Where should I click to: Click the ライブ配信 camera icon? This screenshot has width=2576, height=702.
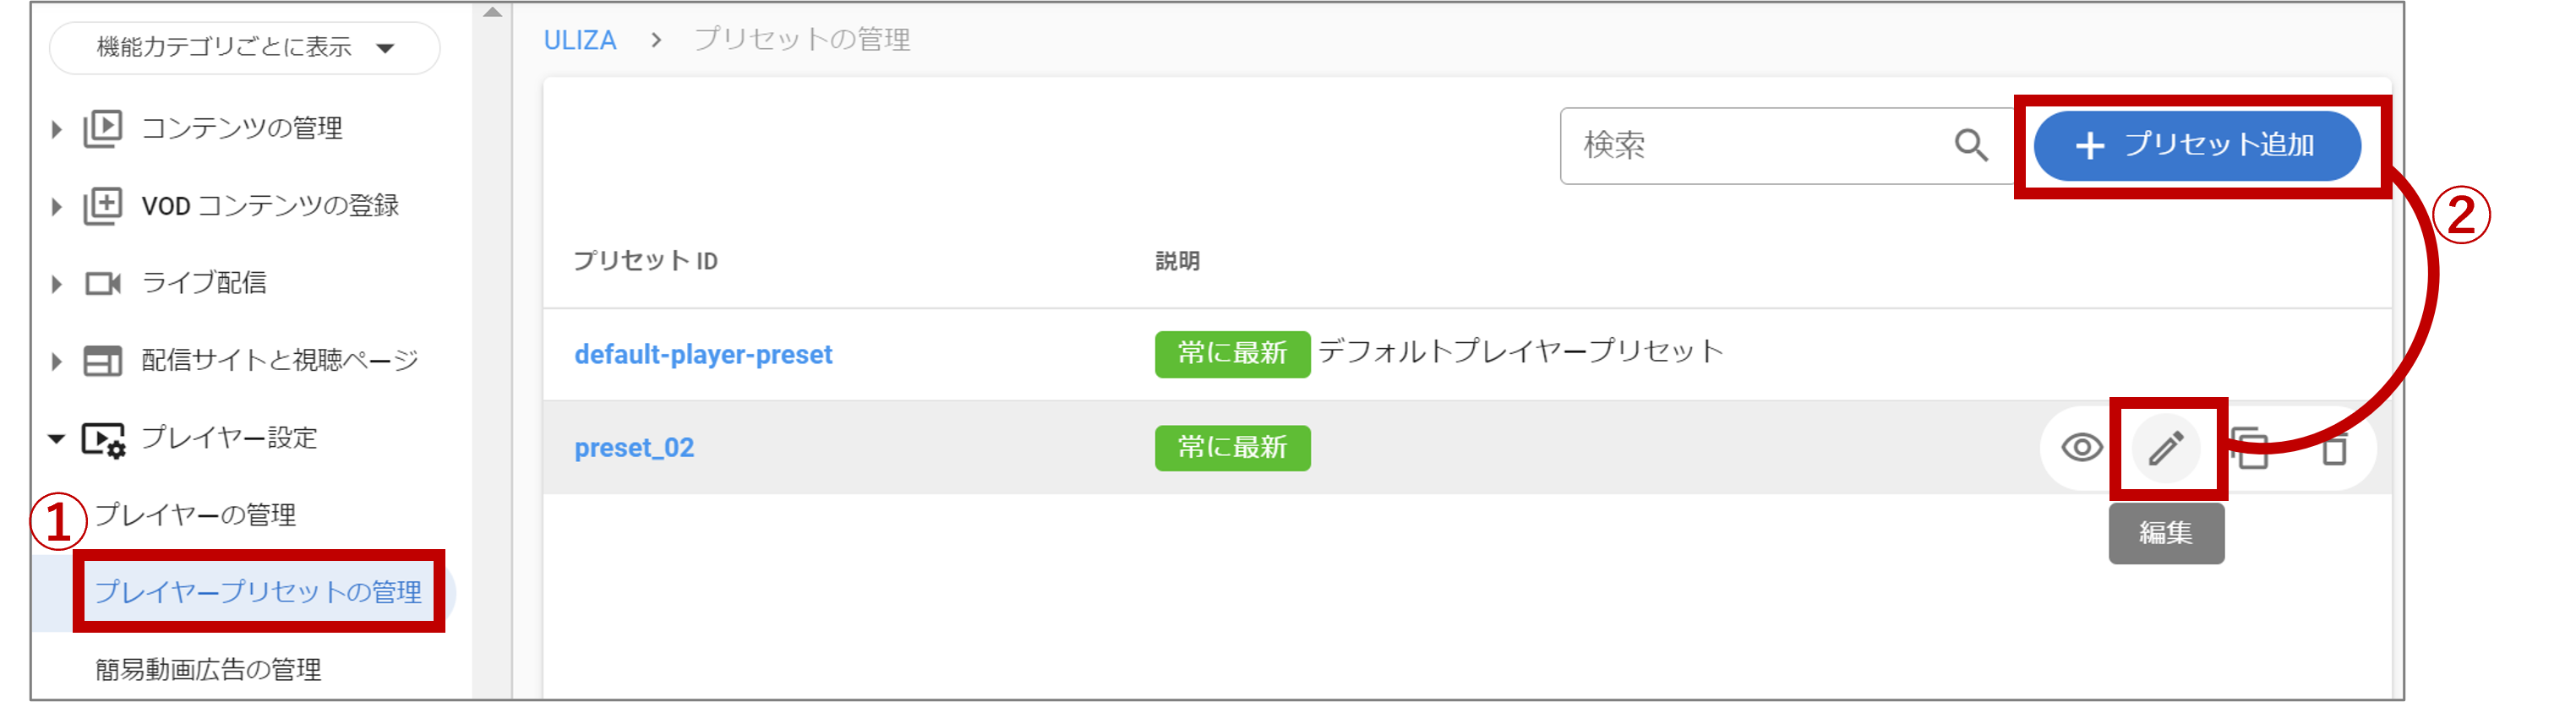[x=102, y=283]
